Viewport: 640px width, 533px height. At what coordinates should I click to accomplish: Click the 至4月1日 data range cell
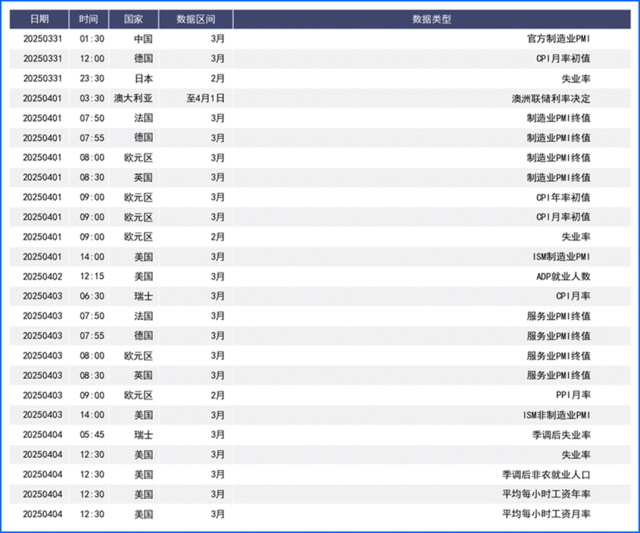[x=206, y=98]
